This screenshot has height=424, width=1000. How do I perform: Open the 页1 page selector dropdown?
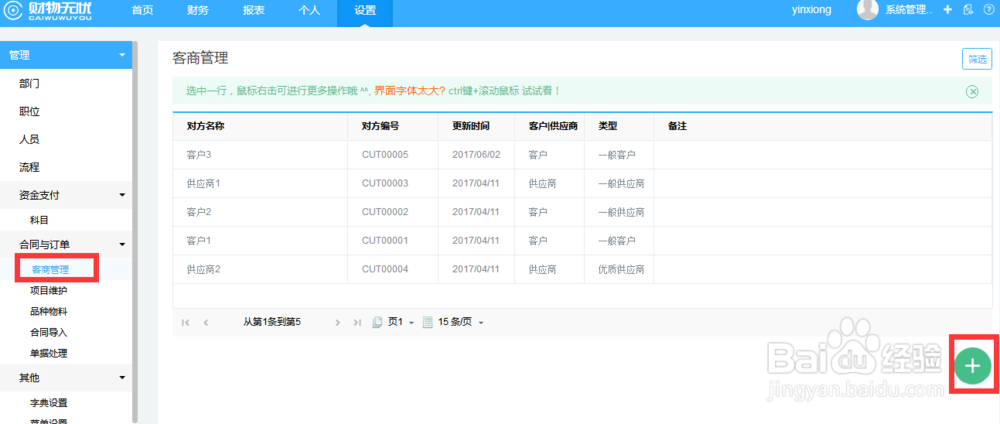pos(393,323)
